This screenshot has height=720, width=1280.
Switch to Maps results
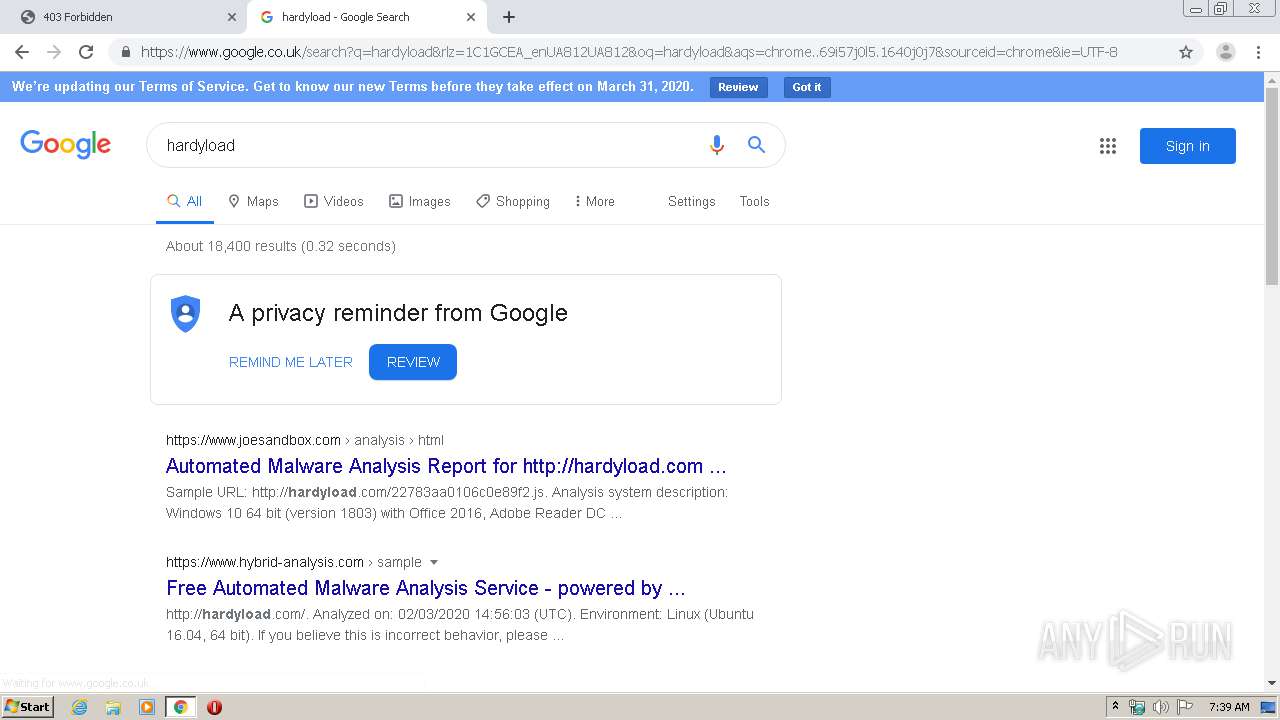(x=253, y=201)
